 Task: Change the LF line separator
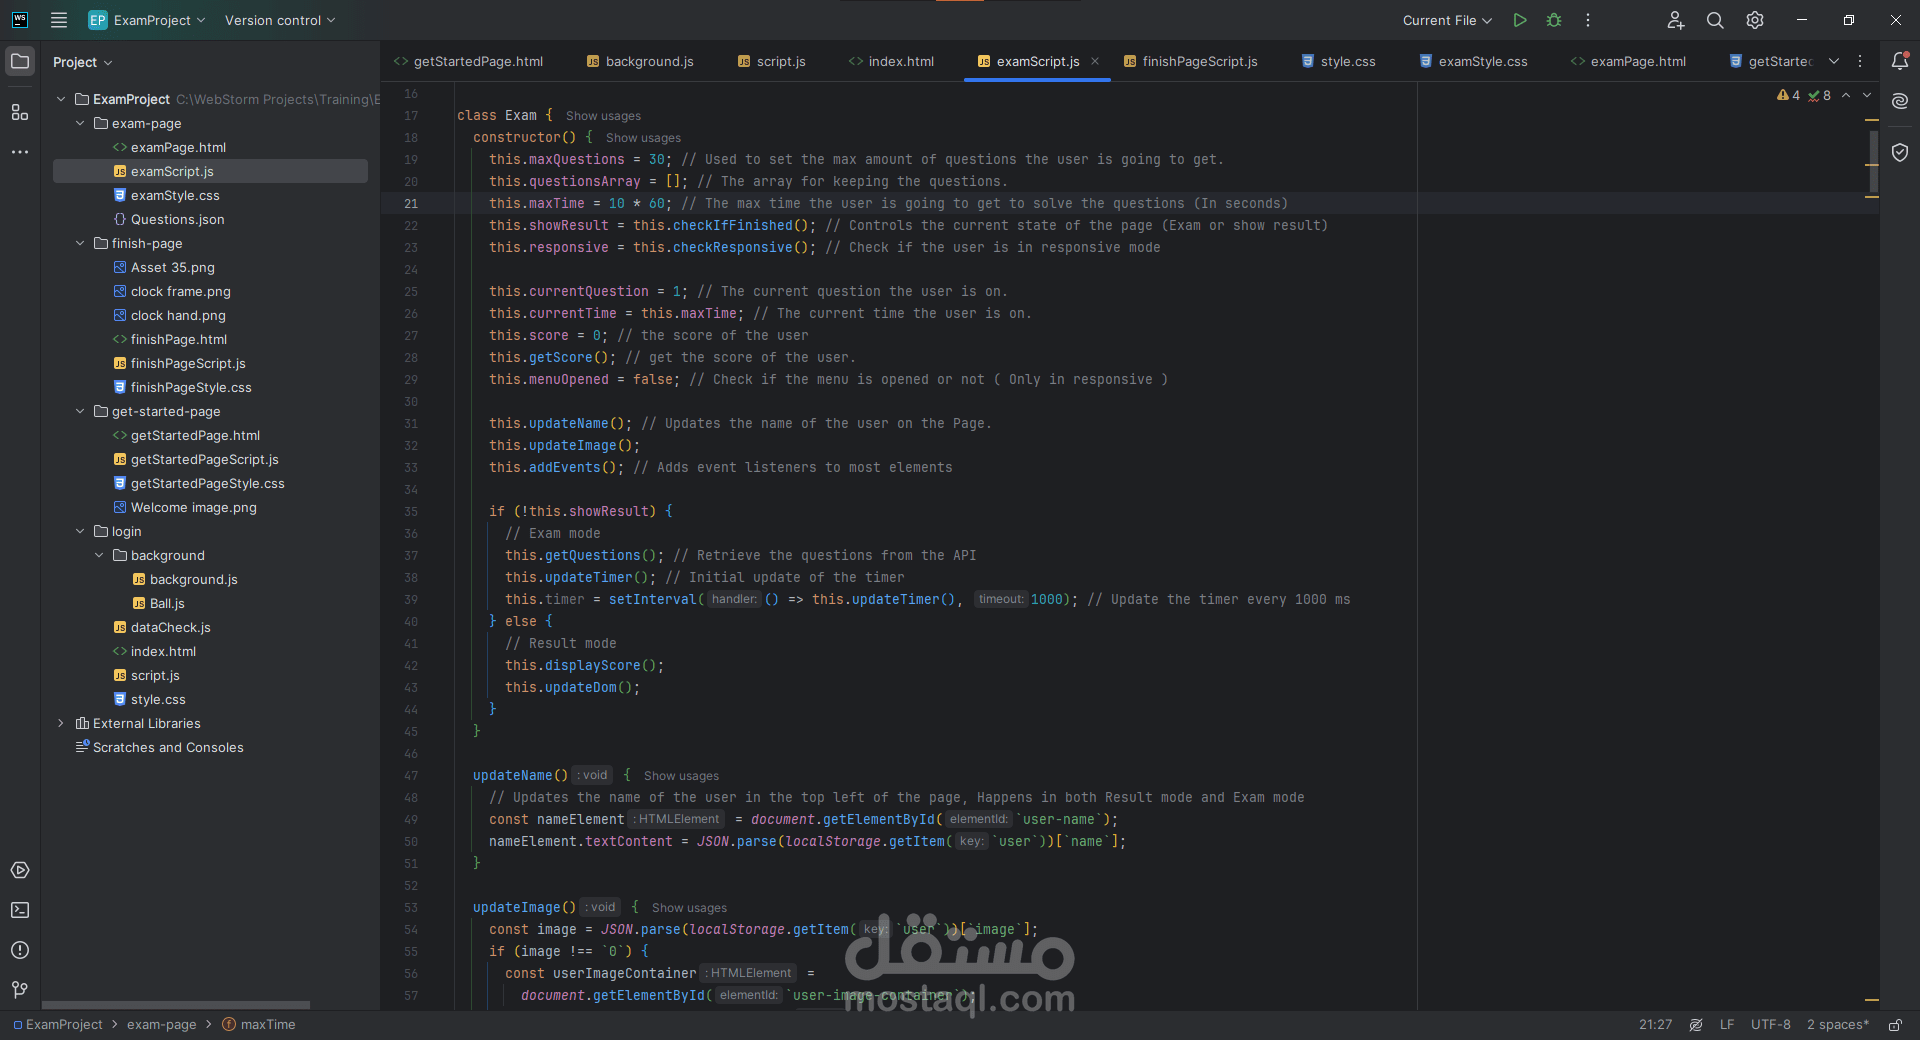pyautogui.click(x=1727, y=1025)
